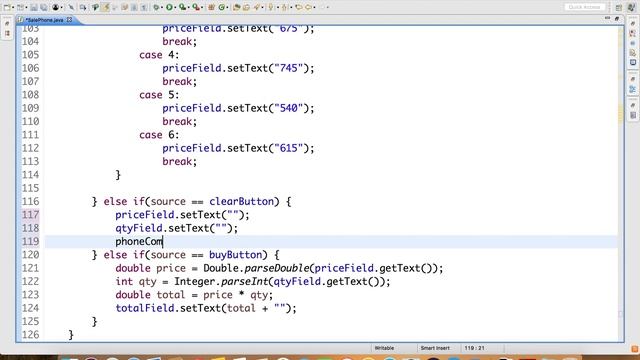The image size is (640, 360).
Task: Click the Coverage launch icon
Action: [x=182, y=7]
